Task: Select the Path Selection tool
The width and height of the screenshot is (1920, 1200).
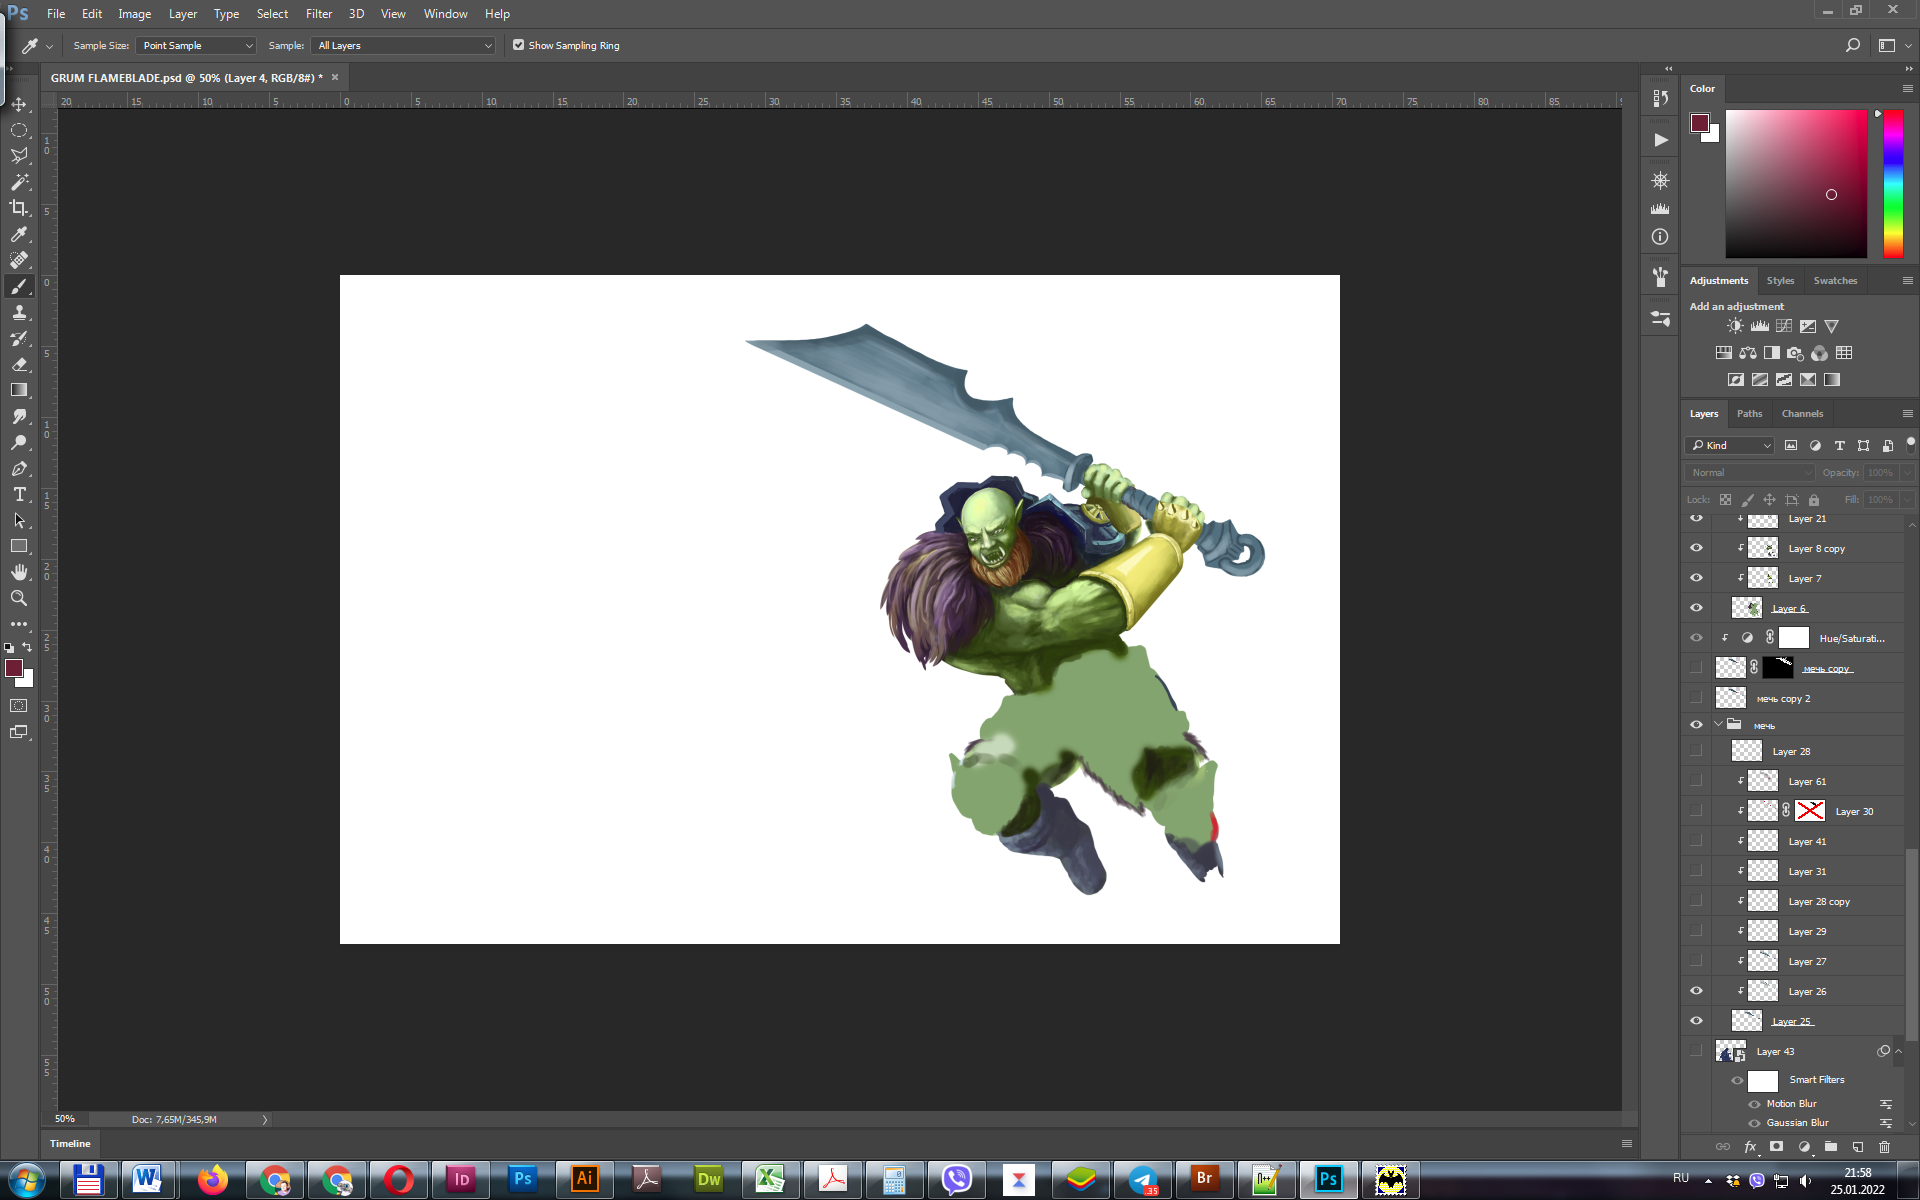Action: coord(19,520)
